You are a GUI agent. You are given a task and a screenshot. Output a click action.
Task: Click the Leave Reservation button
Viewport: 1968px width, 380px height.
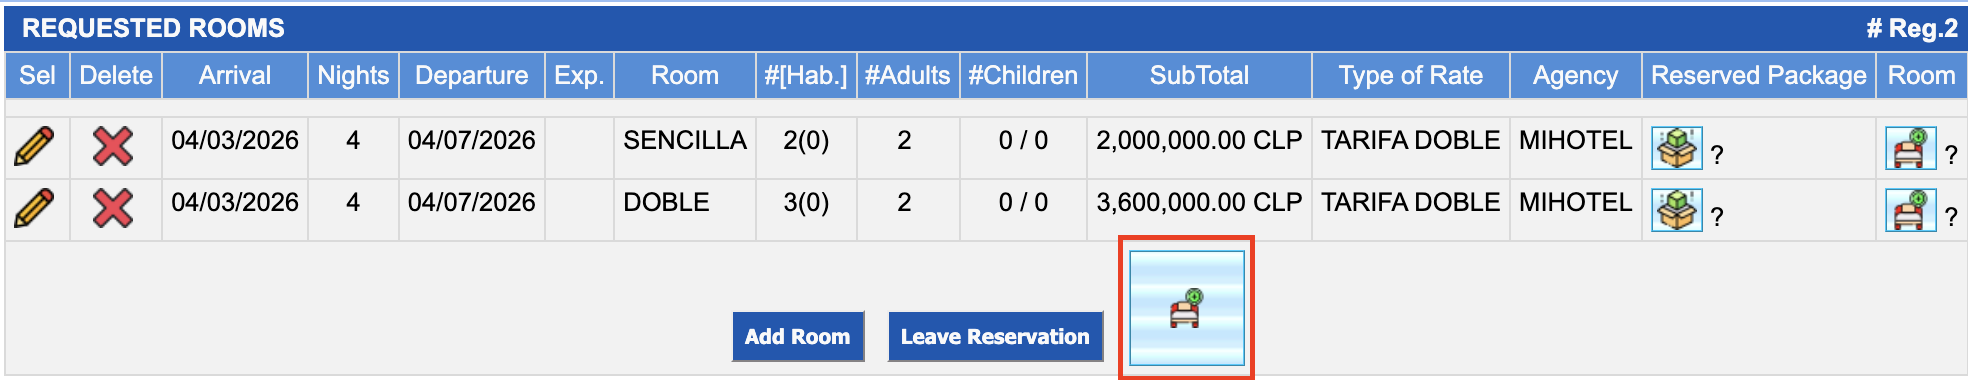995,337
